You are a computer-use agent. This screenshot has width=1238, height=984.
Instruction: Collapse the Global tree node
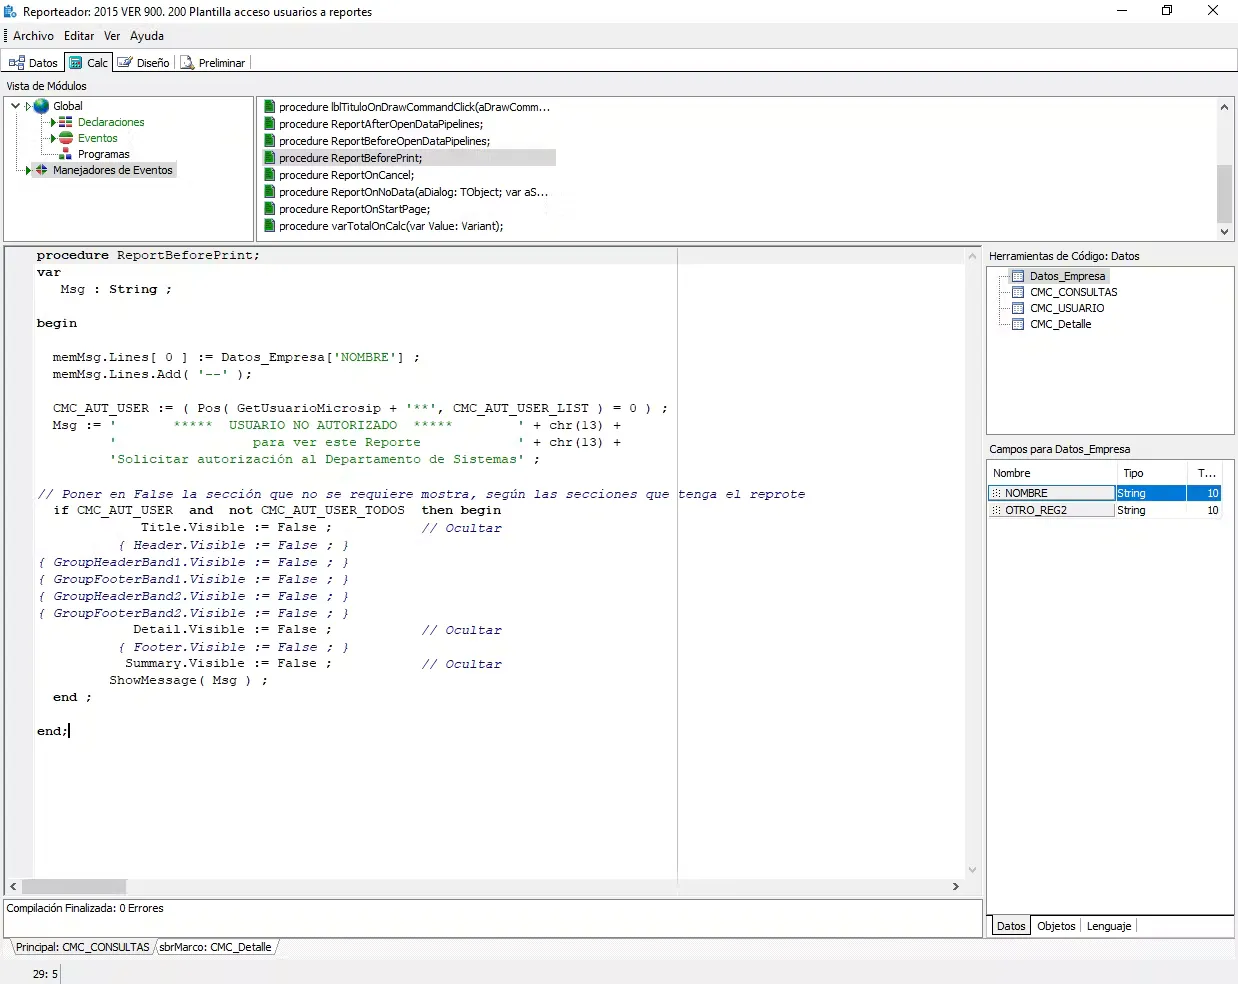[x=15, y=106]
